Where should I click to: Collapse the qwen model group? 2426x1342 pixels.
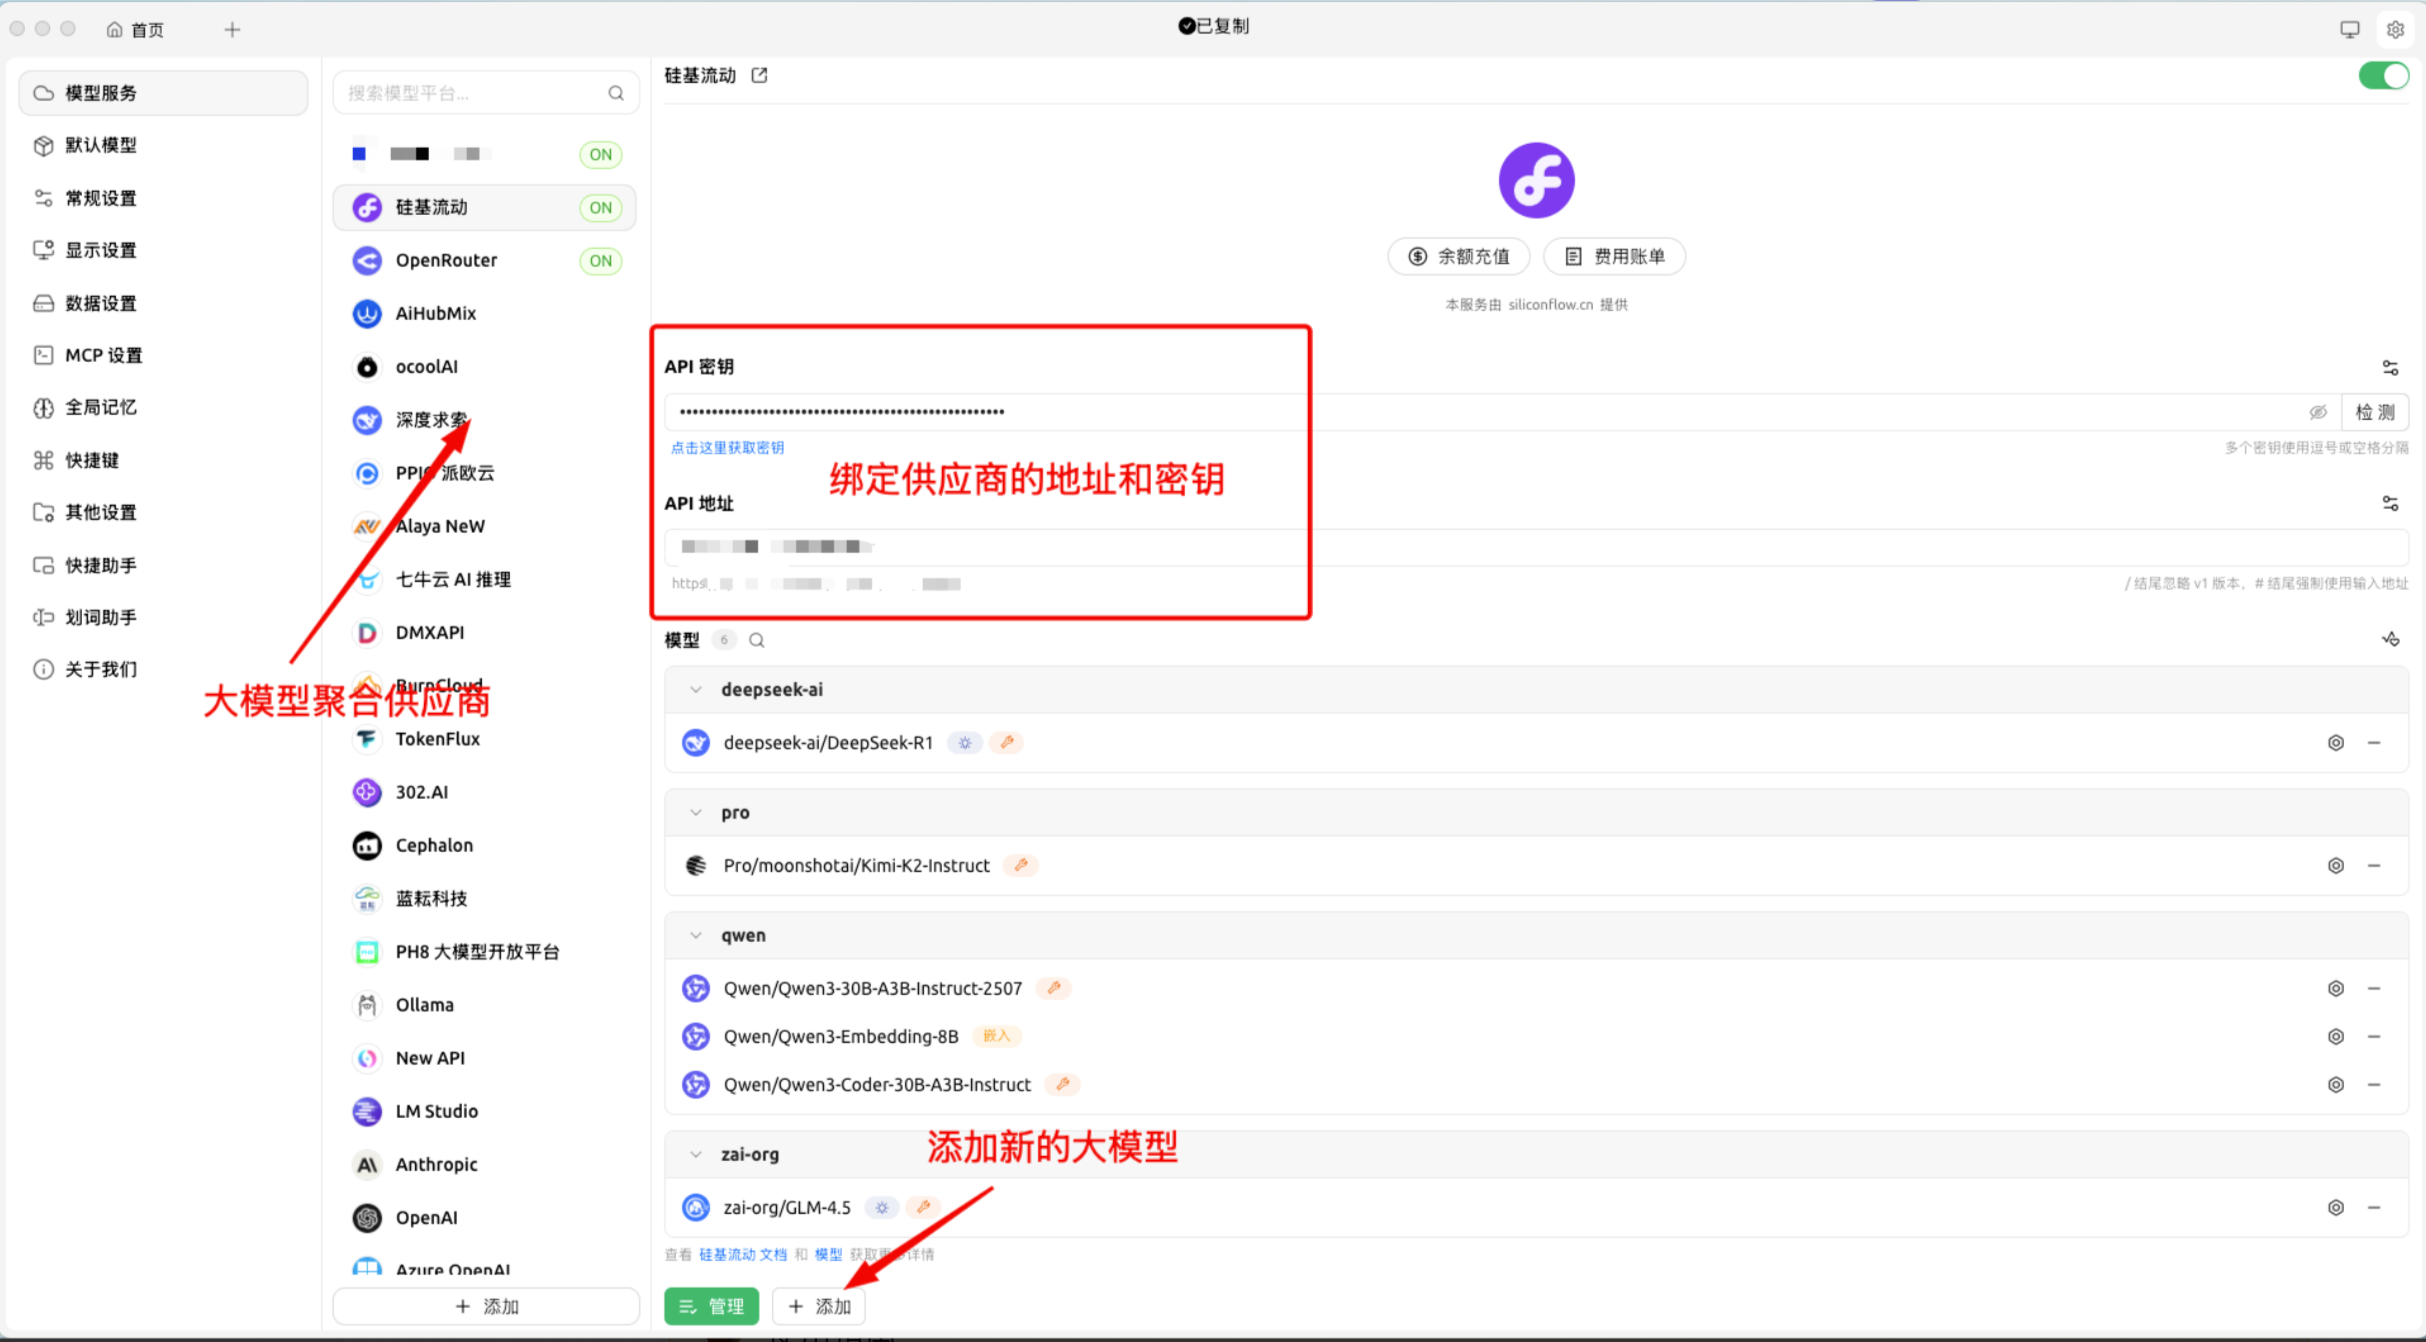(696, 936)
